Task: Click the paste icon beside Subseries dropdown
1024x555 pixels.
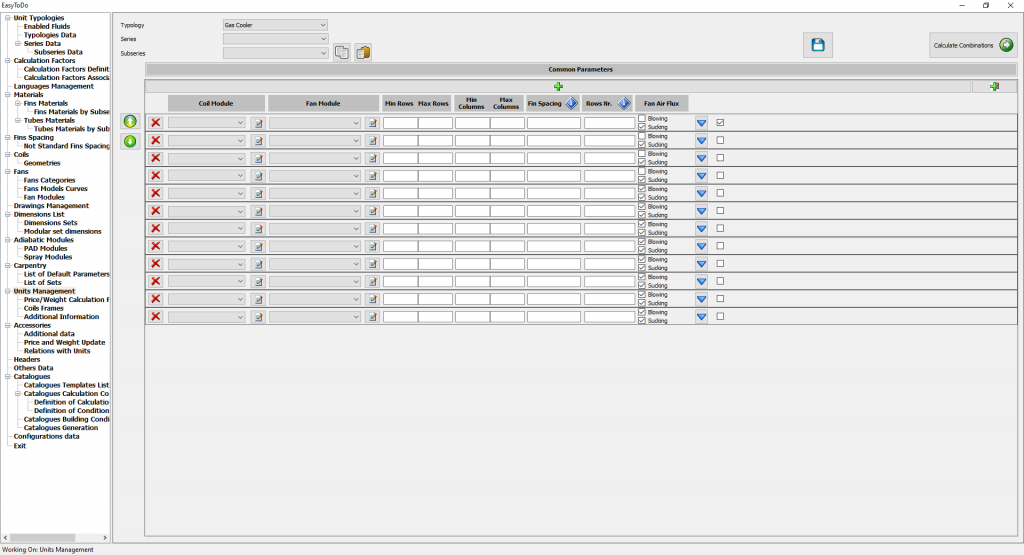Action: [362, 52]
